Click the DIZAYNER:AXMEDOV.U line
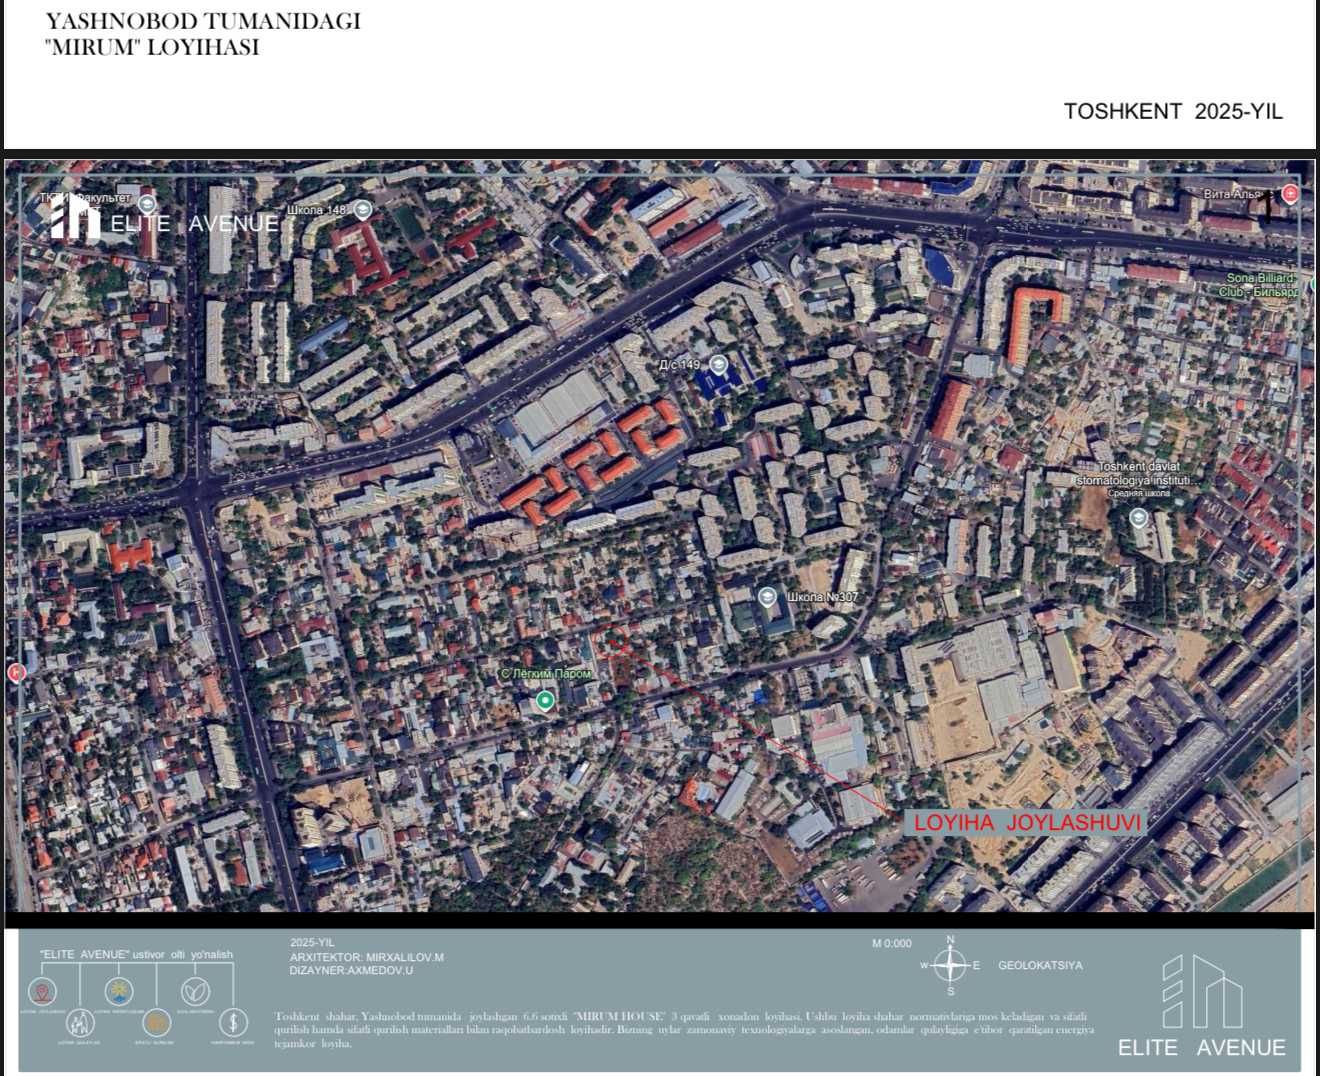This screenshot has height=1076, width=1320. coord(351,971)
